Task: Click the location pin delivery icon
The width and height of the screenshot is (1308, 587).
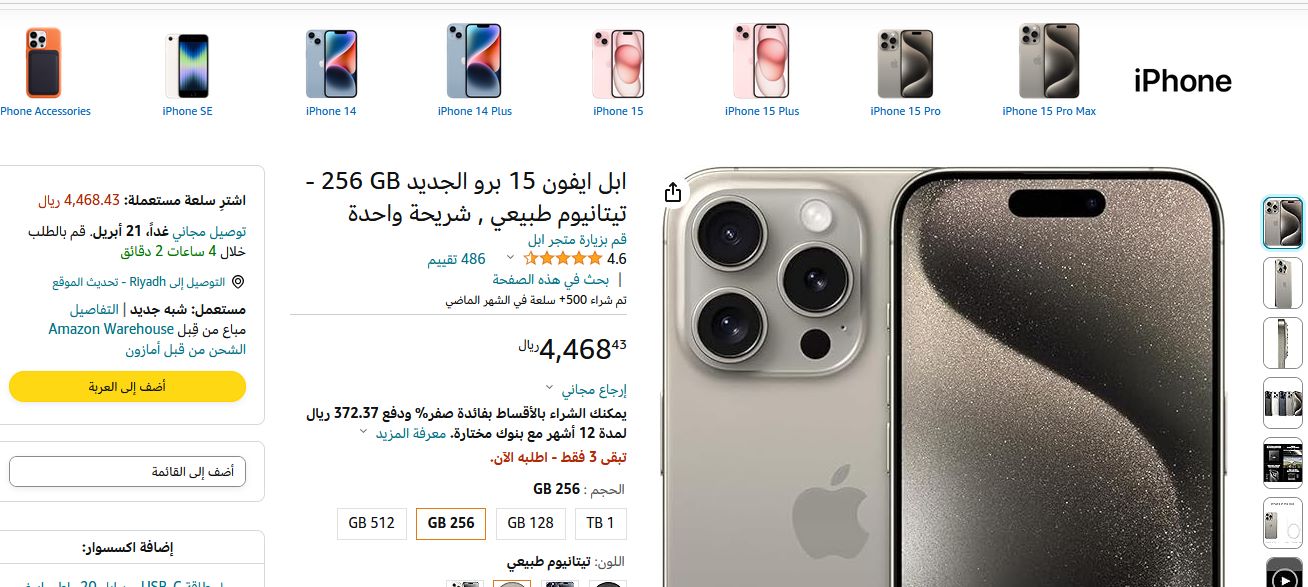Action: [237, 283]
